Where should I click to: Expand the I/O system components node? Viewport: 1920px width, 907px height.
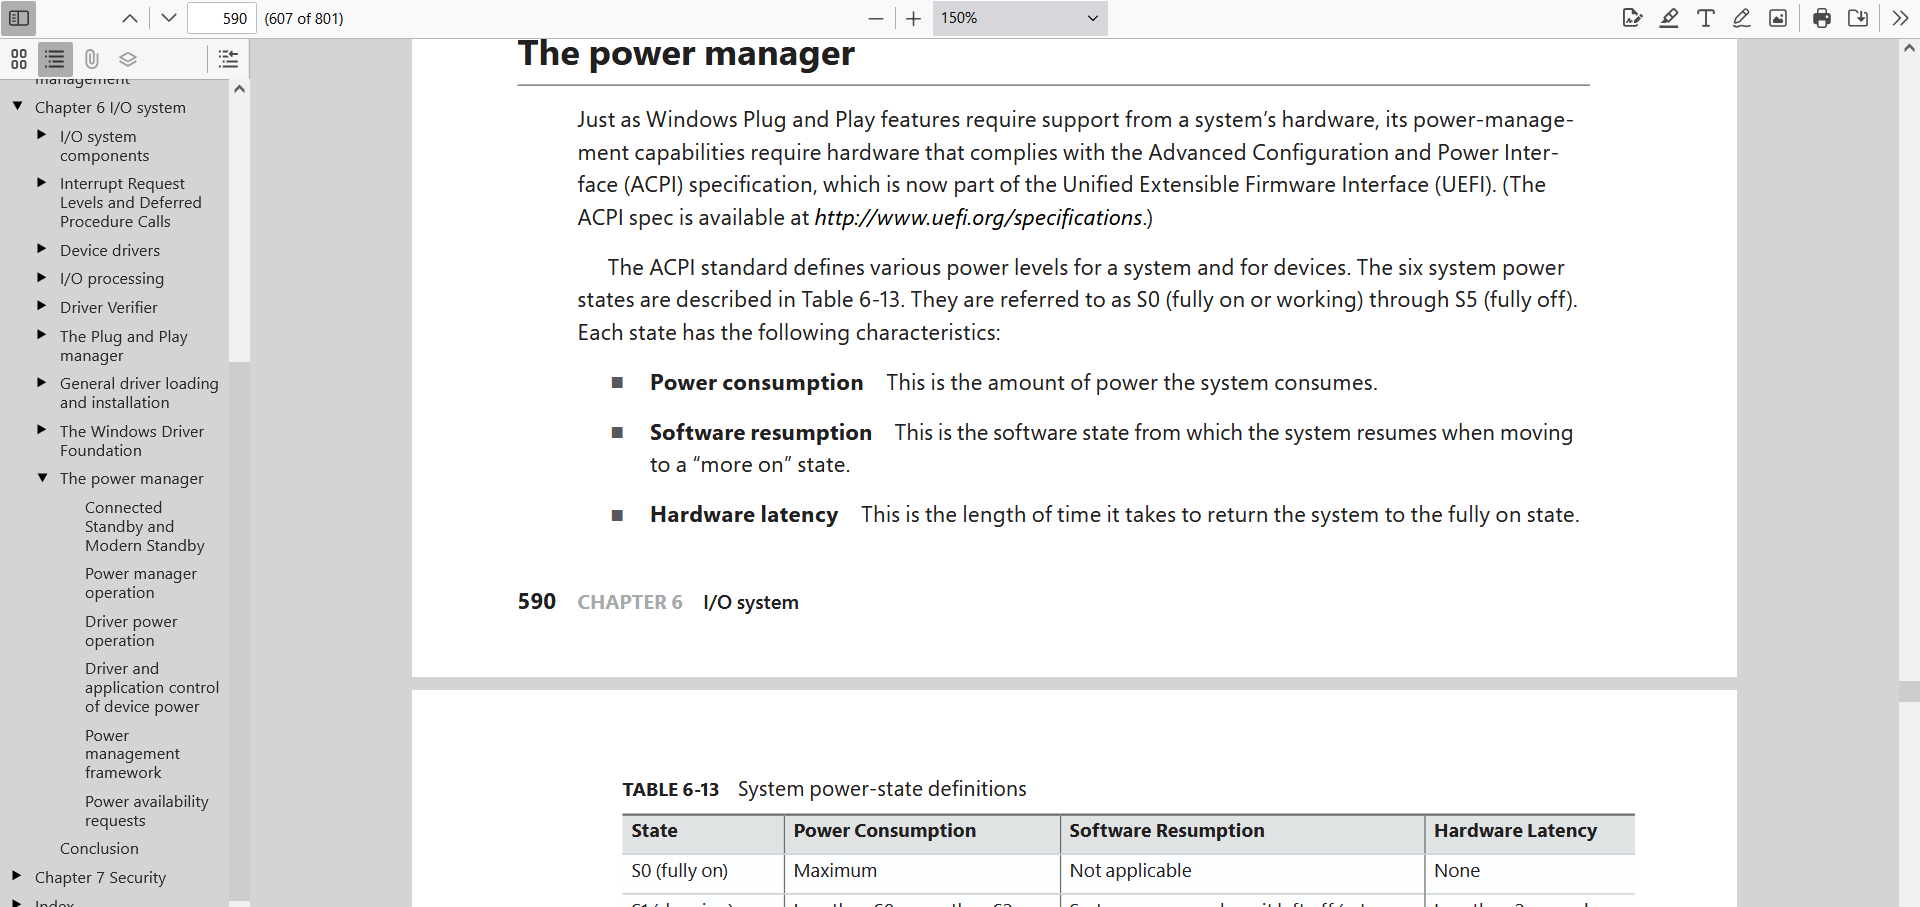[x=42, y=135]
